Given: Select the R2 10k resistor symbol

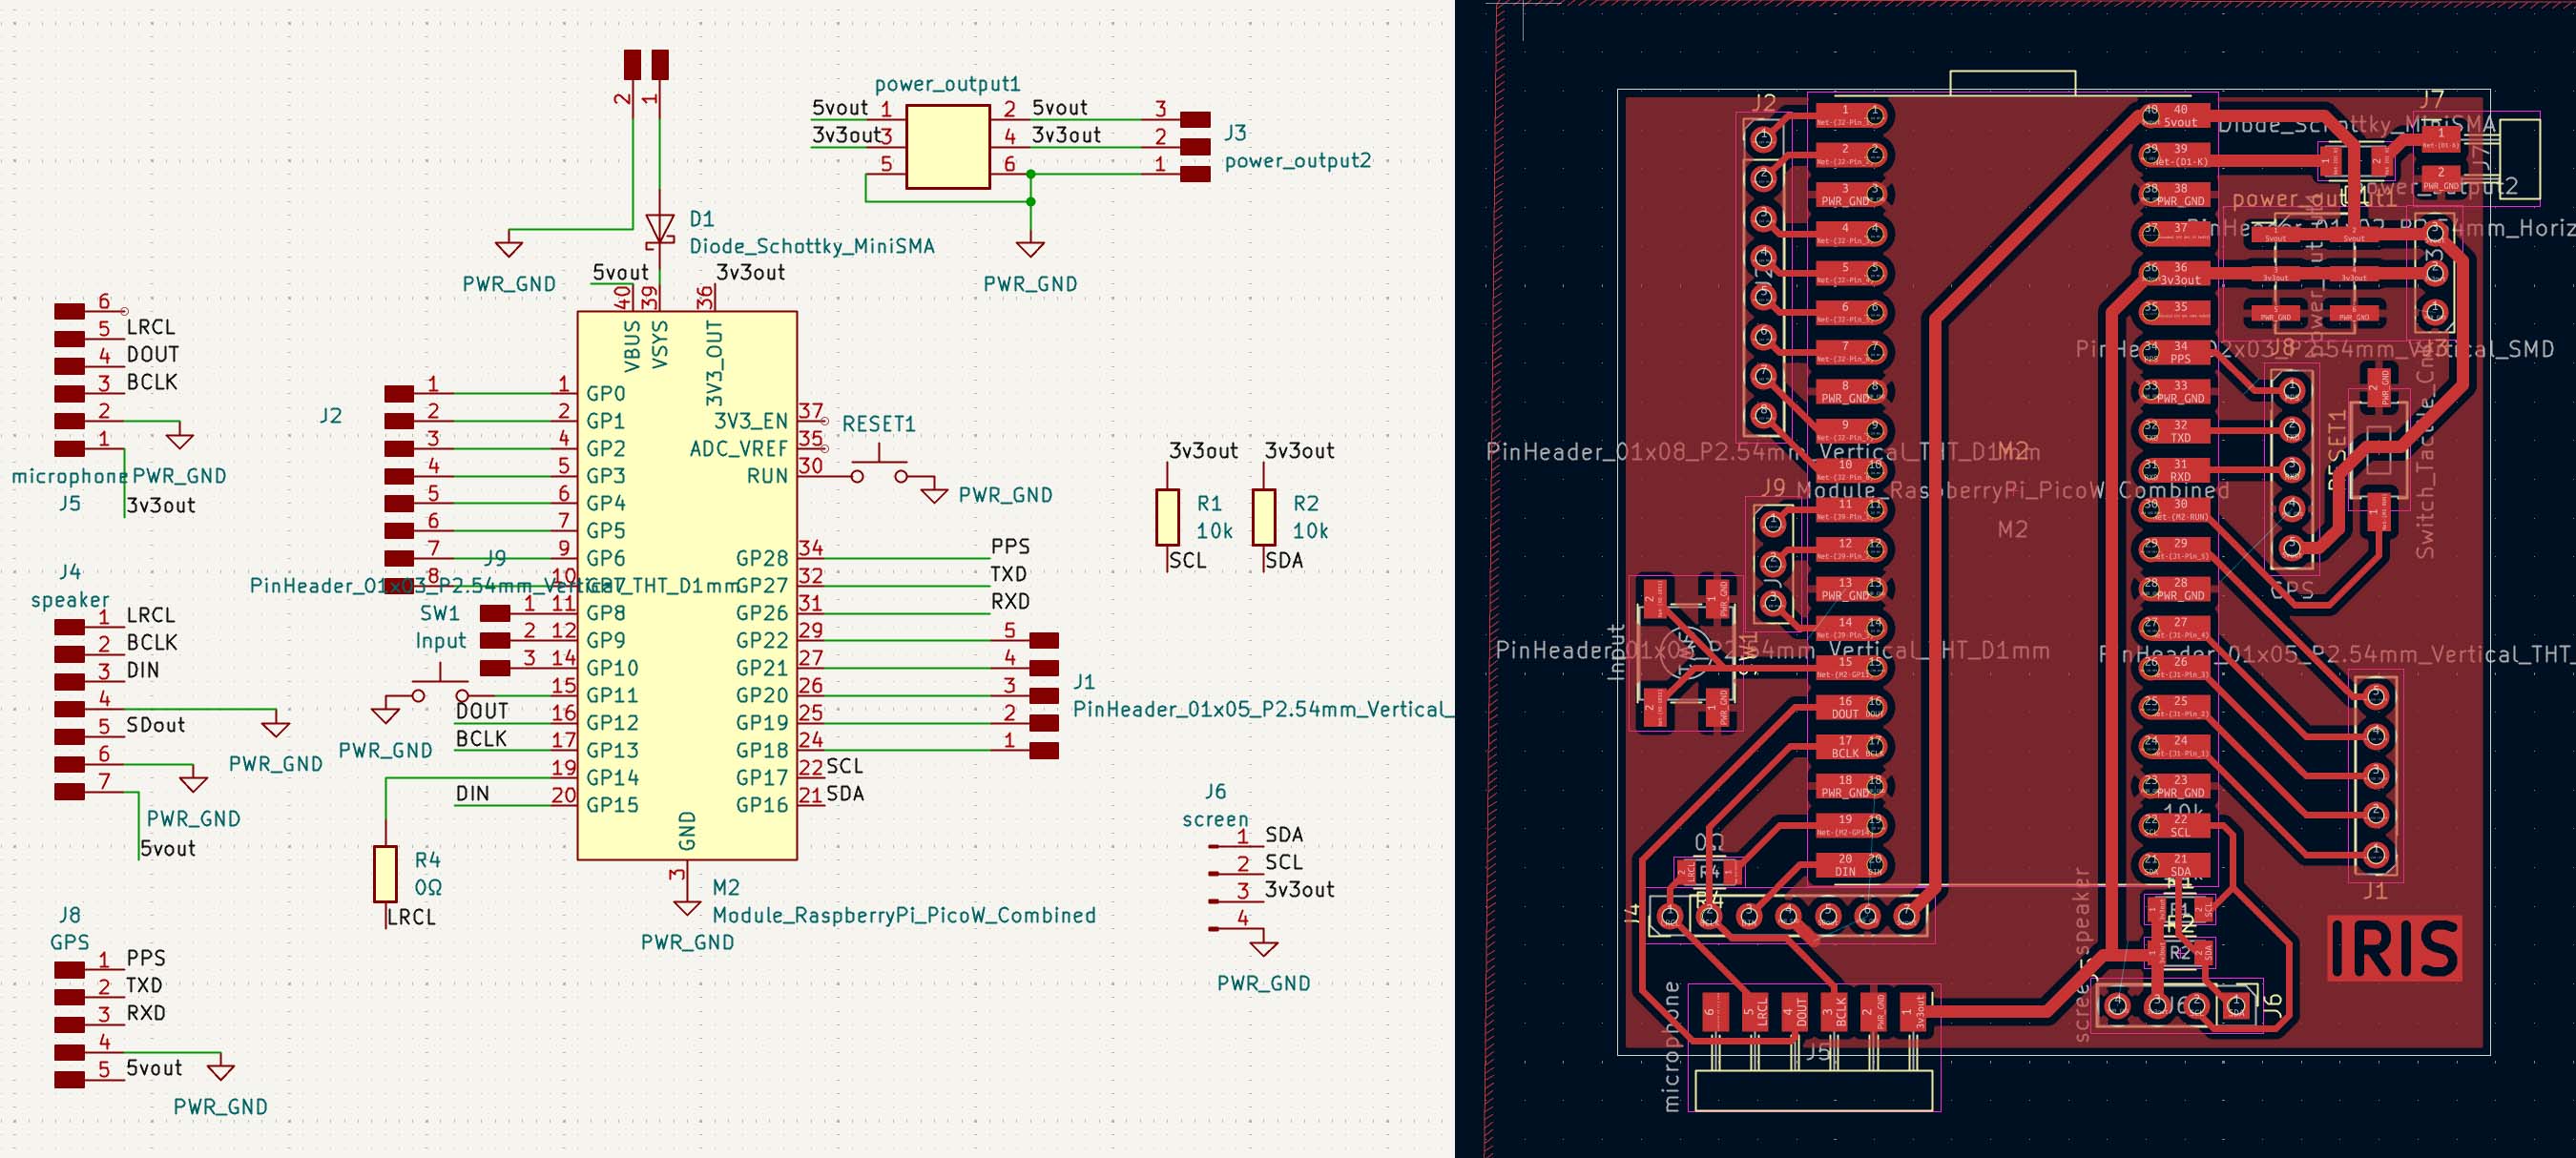Looking at the screenshot, I should (x=1263, y=517).
